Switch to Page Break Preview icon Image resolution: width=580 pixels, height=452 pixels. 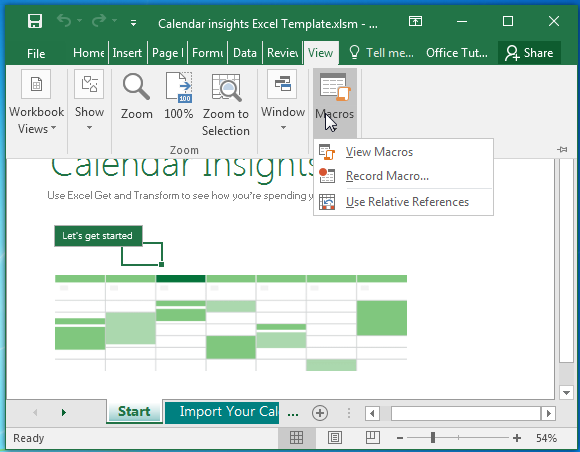(x=372, y=438)
